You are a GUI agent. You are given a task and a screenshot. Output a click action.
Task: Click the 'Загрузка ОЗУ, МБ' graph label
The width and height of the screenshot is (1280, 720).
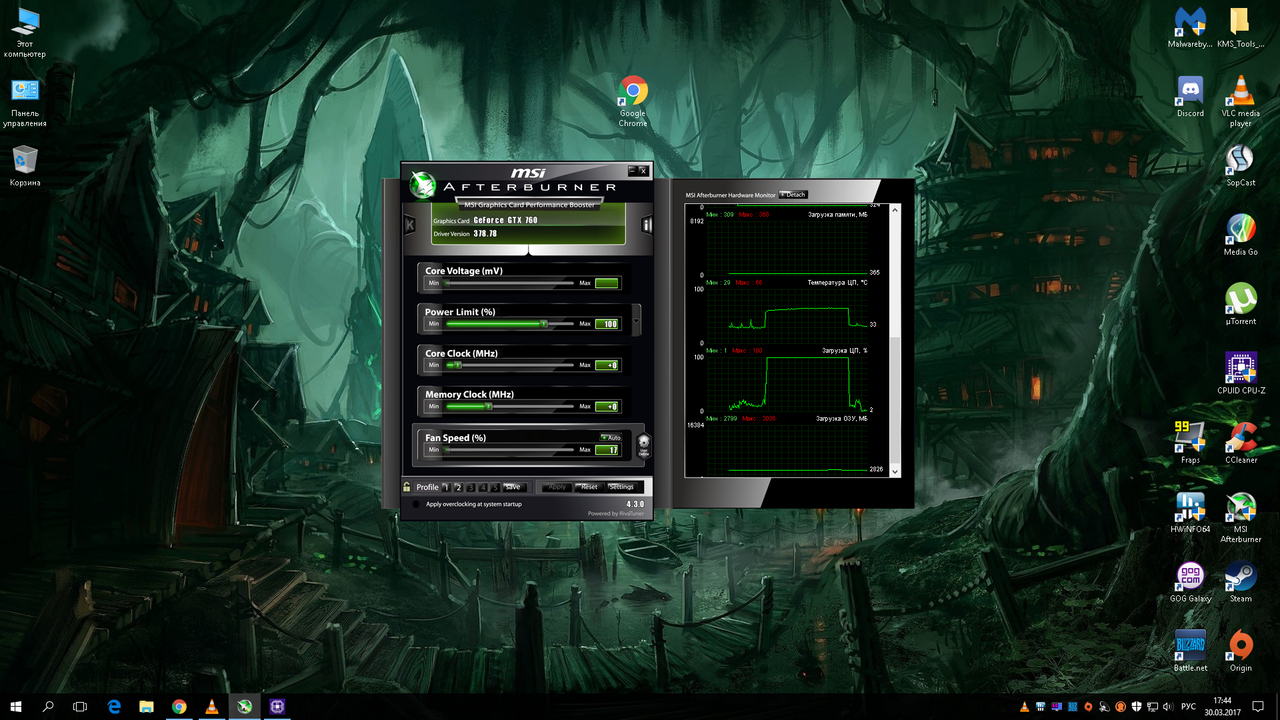[842, 419]
